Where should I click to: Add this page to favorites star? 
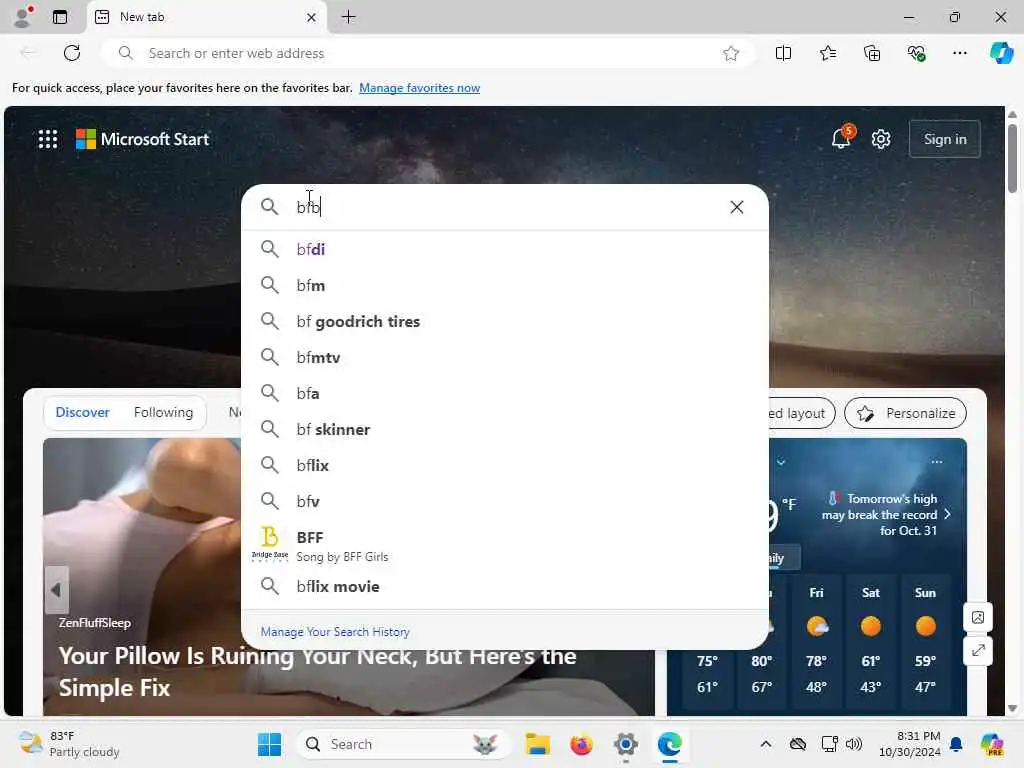[731, 54]
